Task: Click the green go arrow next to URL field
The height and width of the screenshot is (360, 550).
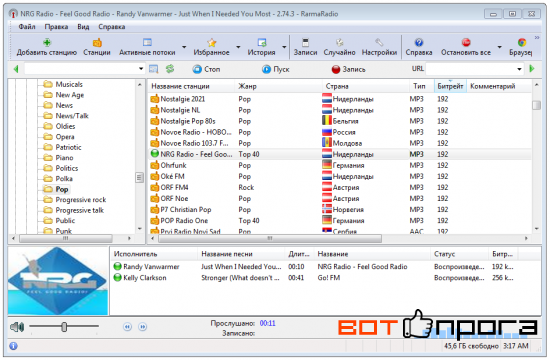Action: [532, 69]
